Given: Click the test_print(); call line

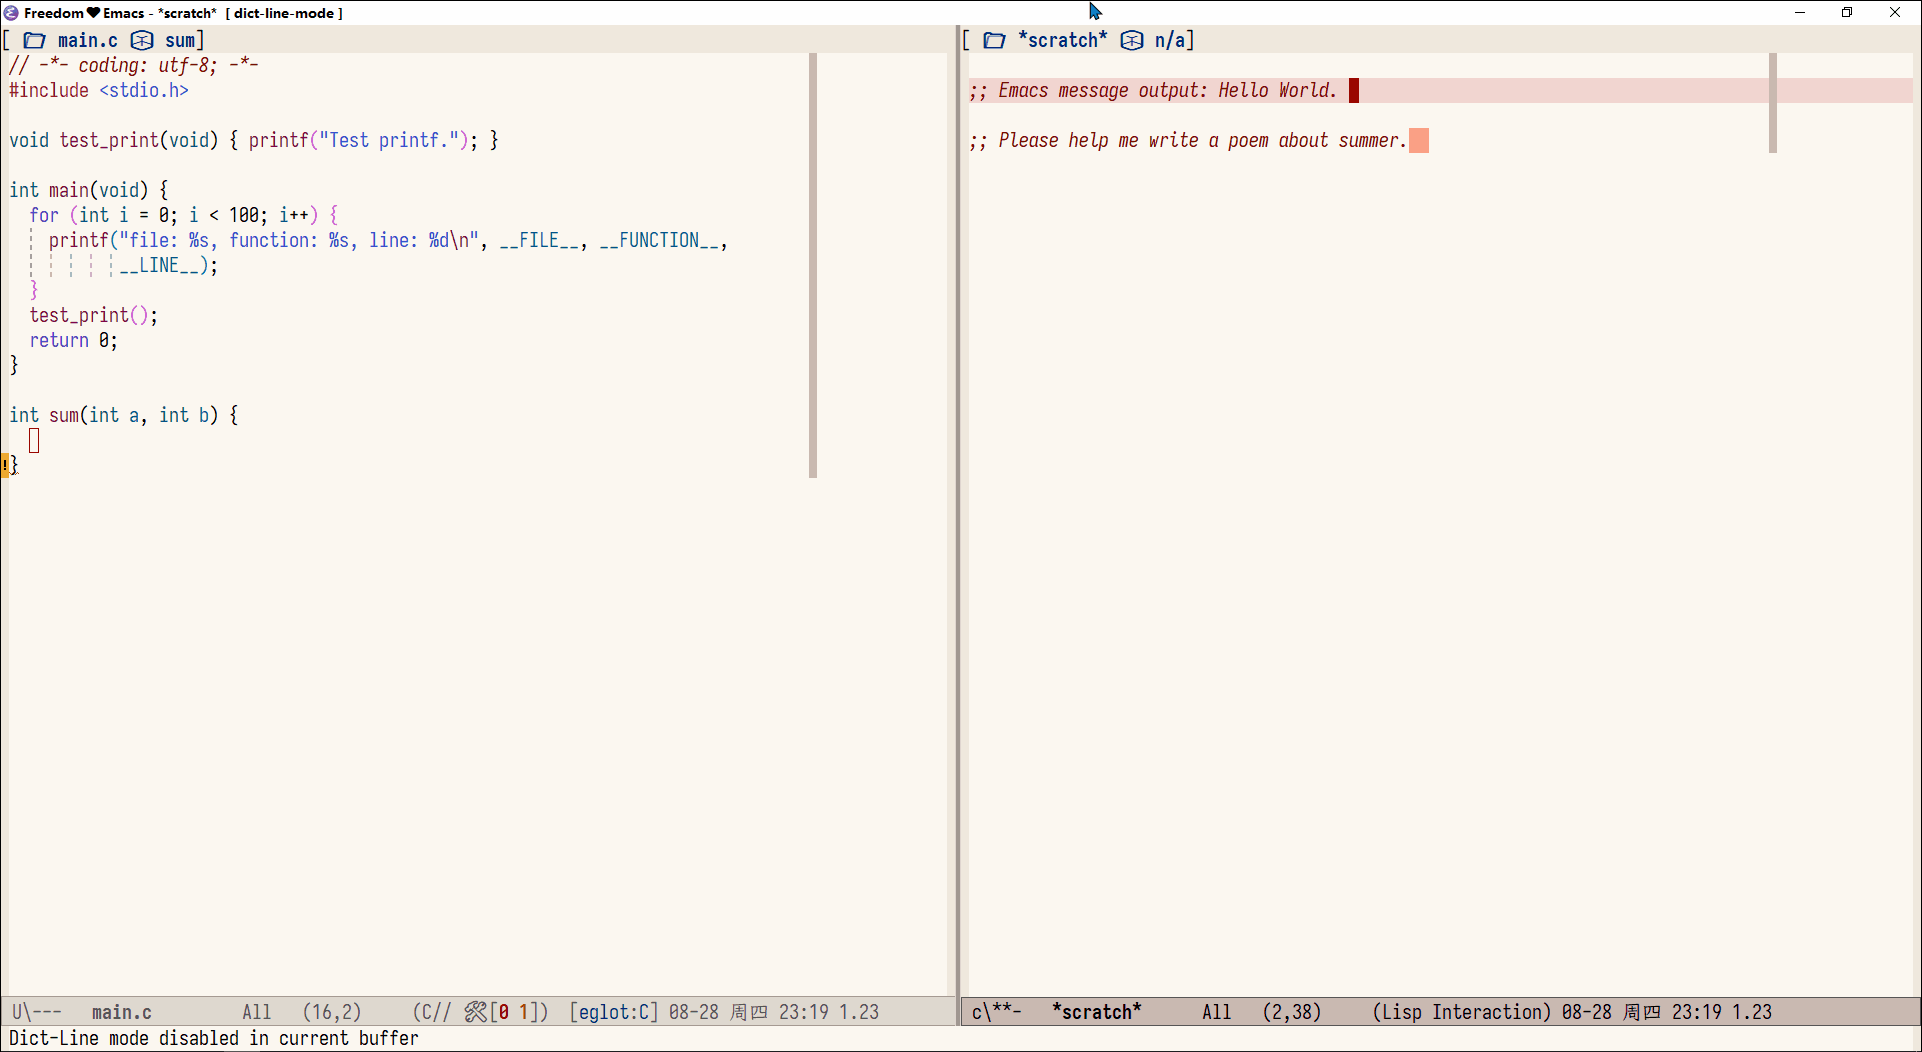Looking at the screenshot, I should point(94,315).
